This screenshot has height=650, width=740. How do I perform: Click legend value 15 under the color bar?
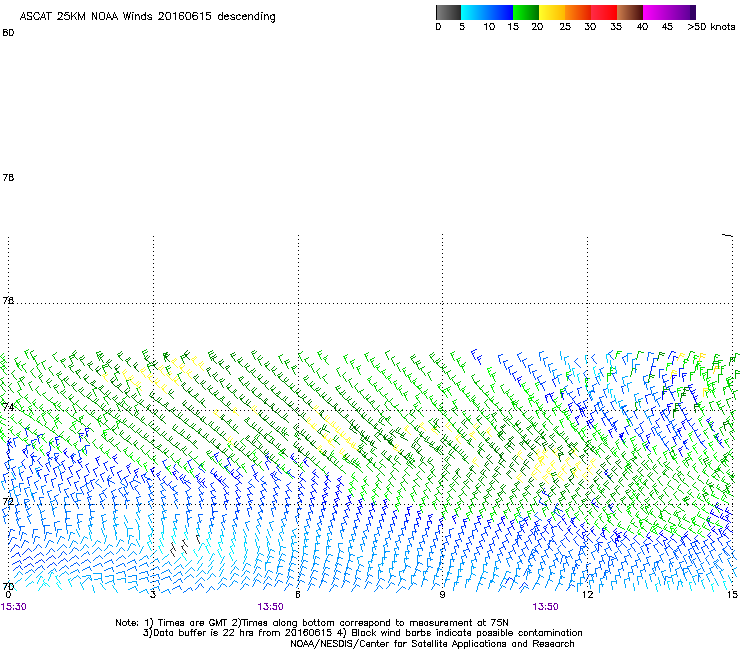513,27
